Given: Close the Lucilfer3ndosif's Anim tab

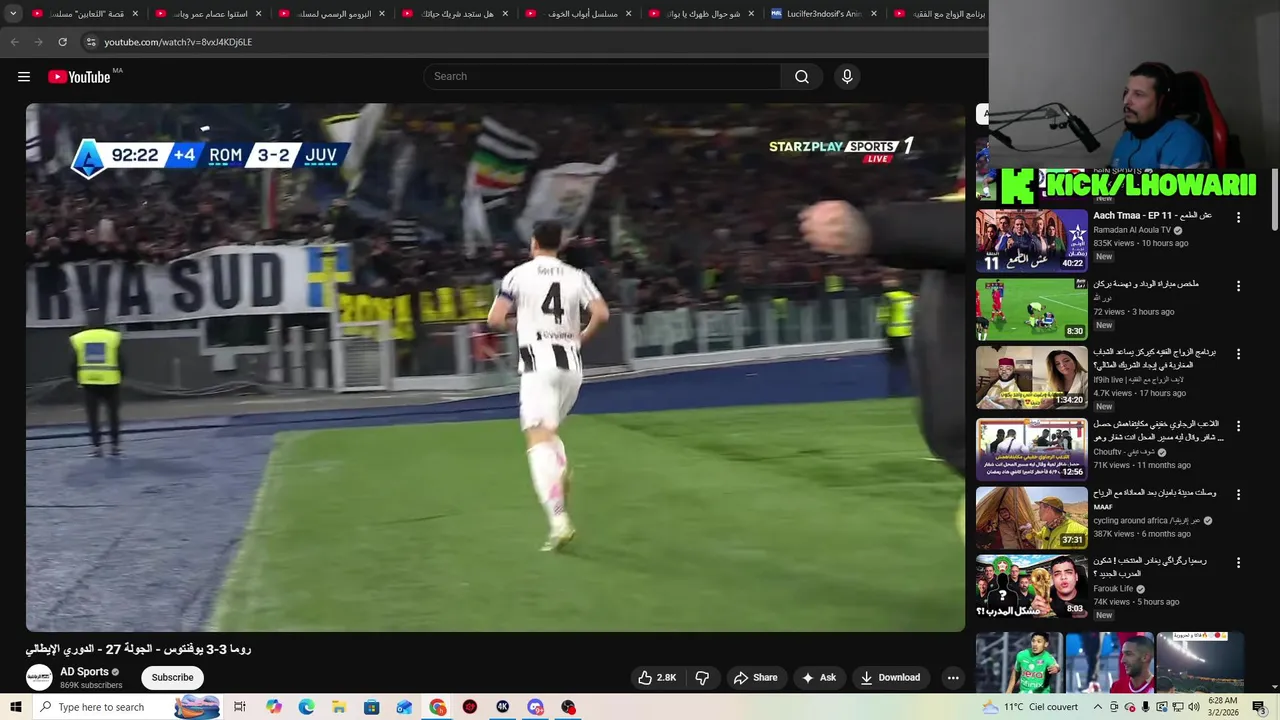Looking at the screenshot, I should click(874, 14).
